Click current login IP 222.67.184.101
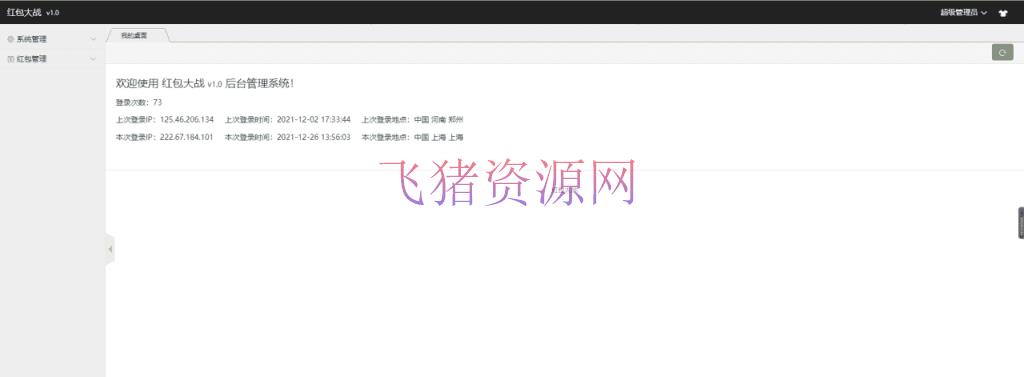 [187, 137]
